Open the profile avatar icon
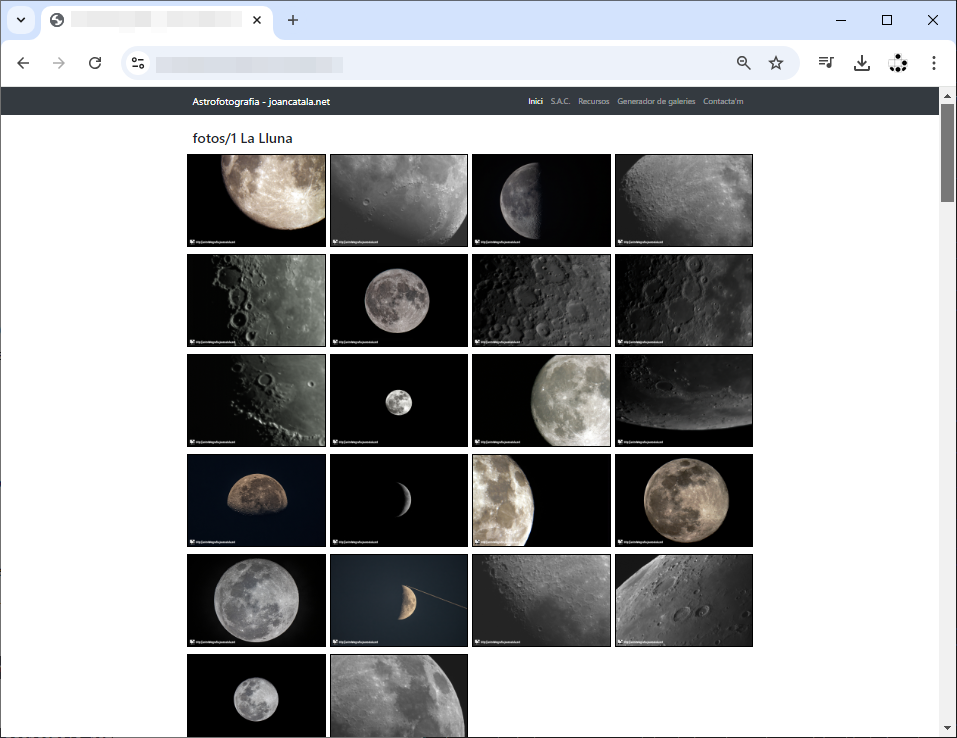Screen dimensions: 957x738 tap(898, 63)
